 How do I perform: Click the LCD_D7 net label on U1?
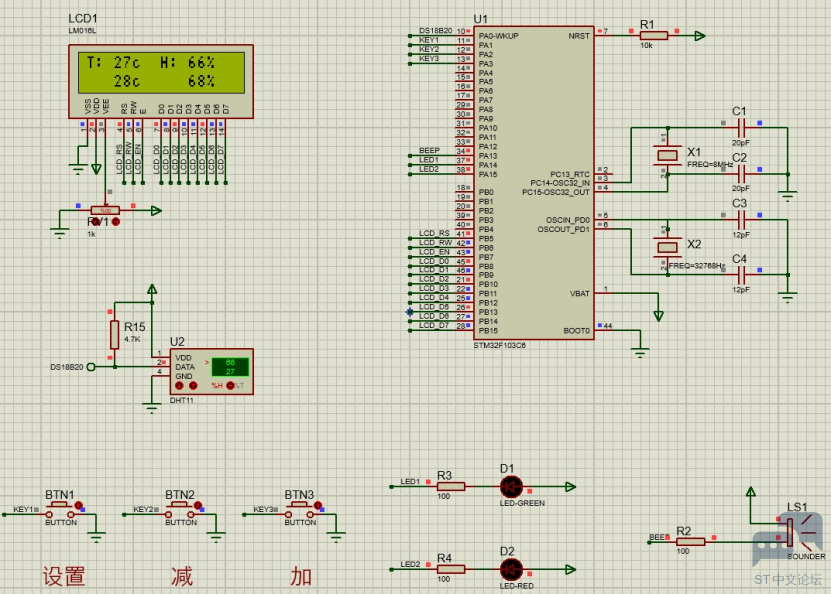(434, 325)
